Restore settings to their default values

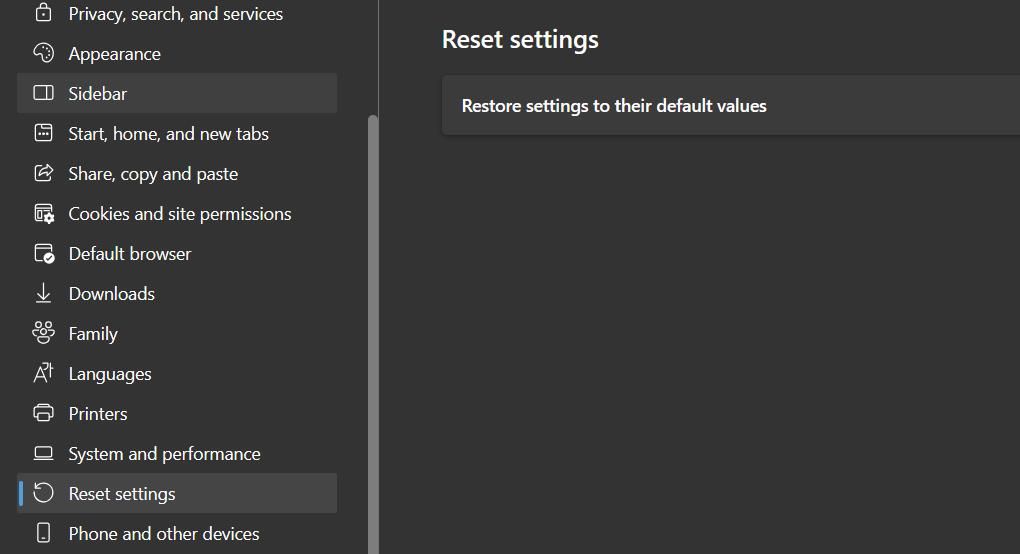pos(614,106)
